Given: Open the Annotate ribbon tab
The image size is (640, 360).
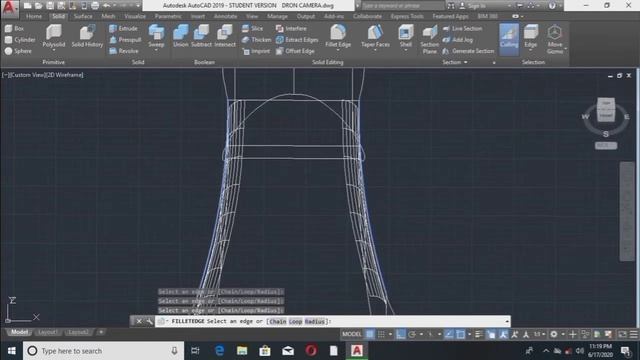Looking at the screenshot, I should click(225, 16).
